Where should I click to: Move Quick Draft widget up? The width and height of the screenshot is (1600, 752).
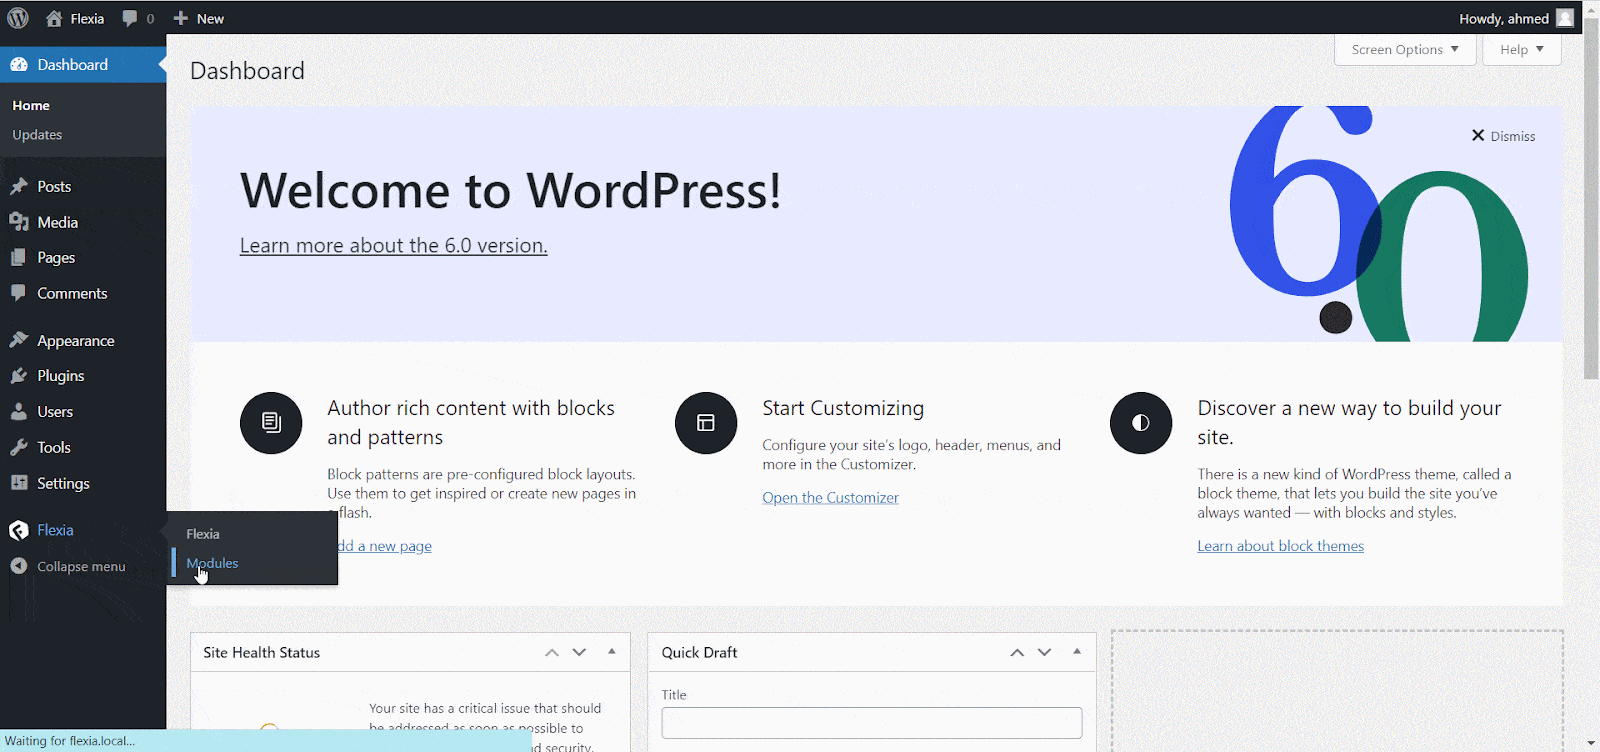point(1017,652)
